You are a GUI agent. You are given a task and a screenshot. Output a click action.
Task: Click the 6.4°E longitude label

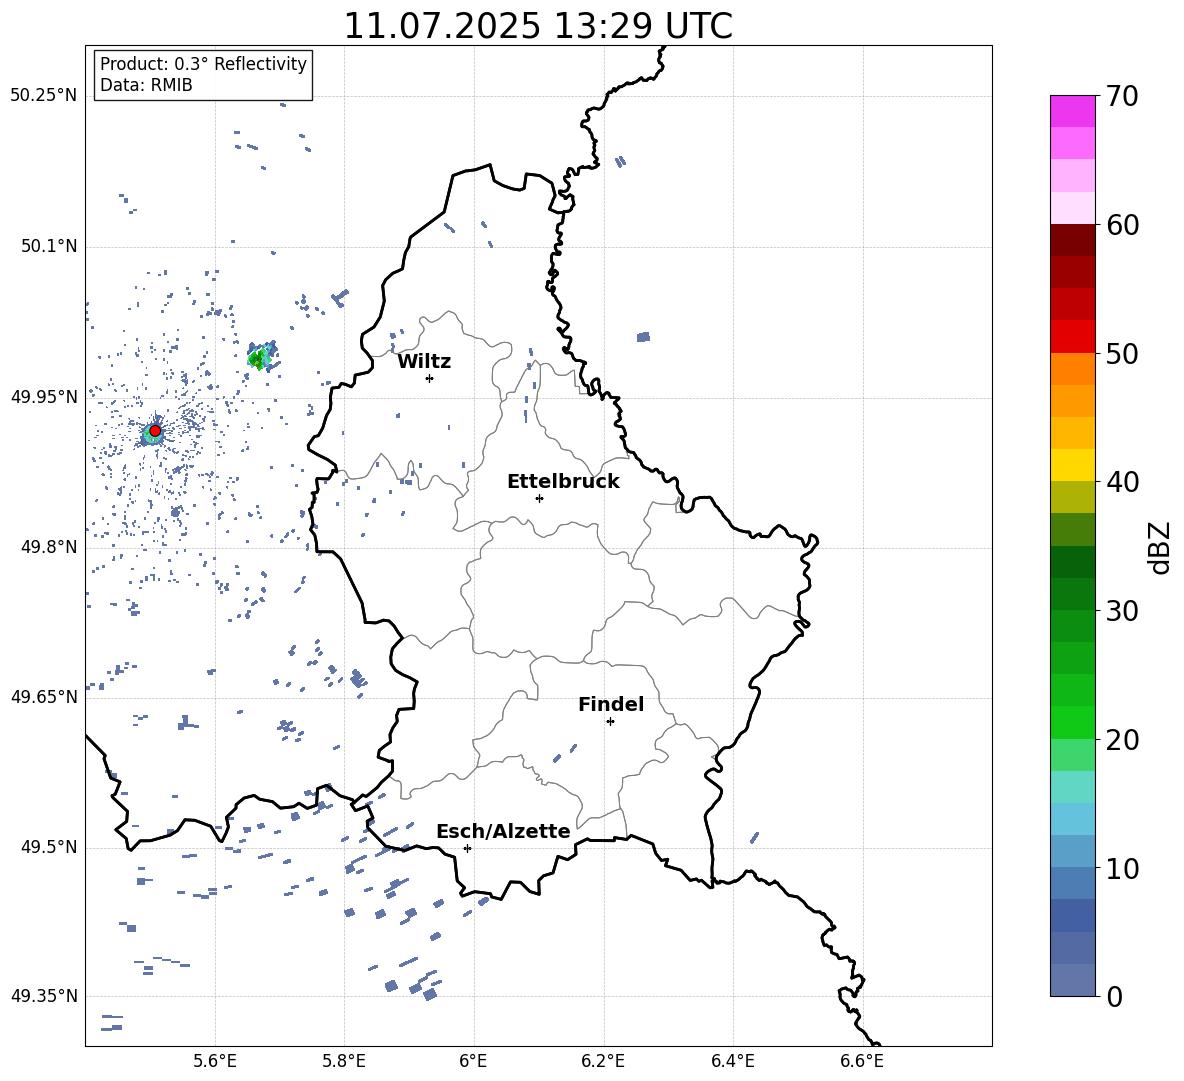click(x=732, y=1061)
